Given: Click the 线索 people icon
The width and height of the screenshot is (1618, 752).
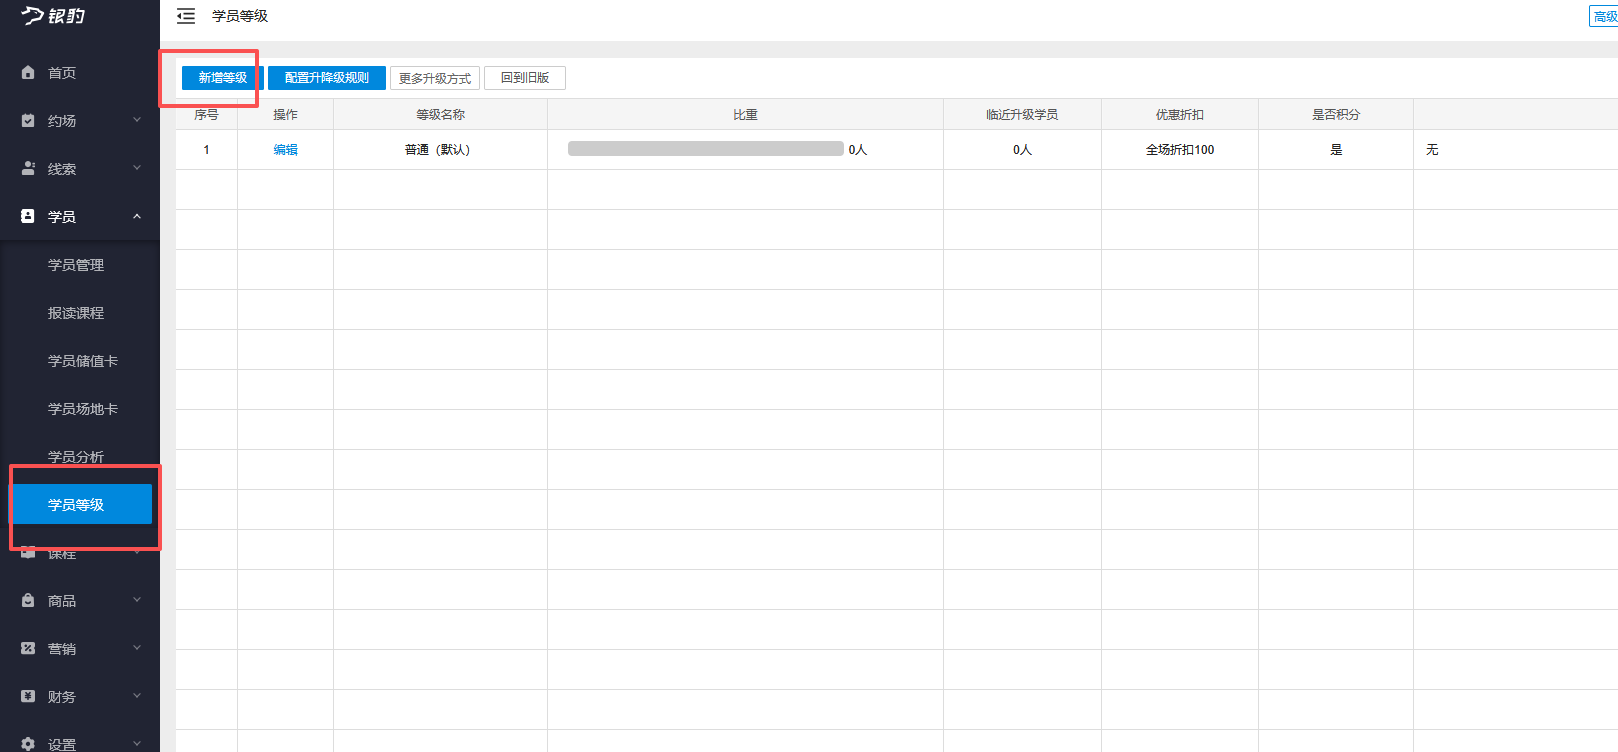Looking at the screenshot, I should (x=28, y=169).
